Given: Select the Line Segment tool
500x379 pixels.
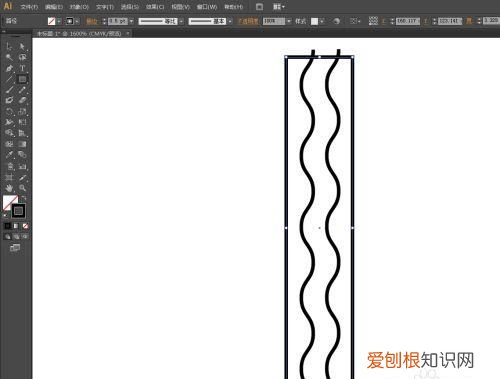Looking at the screenshot, I should 9,79.
